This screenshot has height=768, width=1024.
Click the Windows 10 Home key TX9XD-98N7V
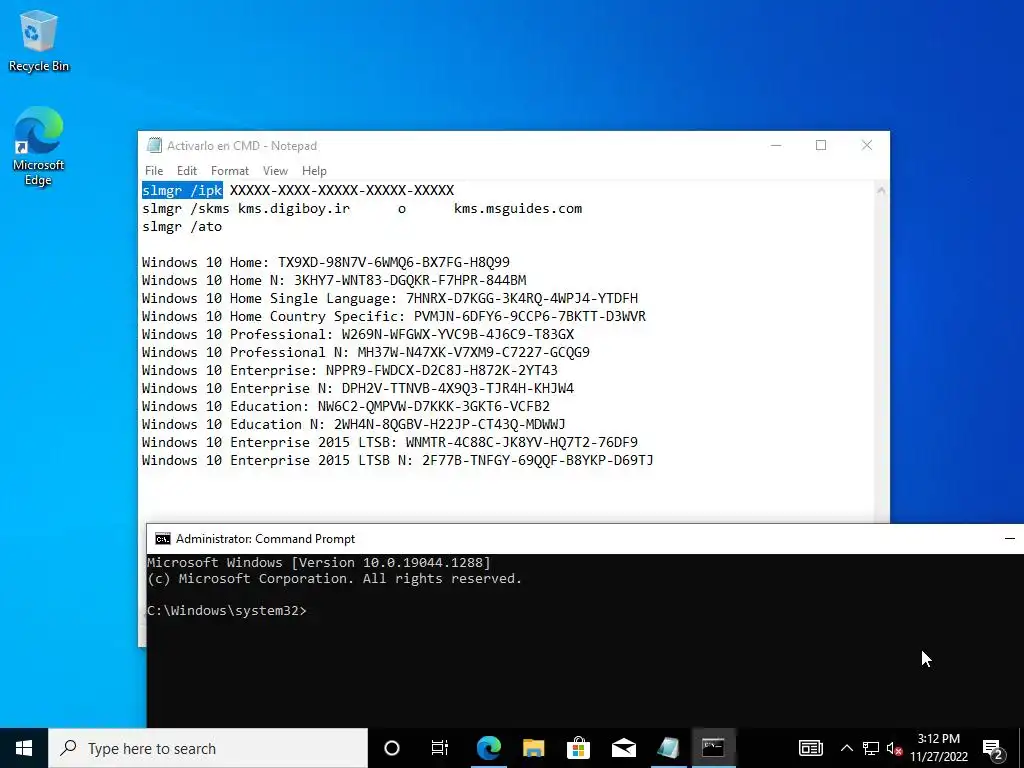tap(394, 262)
